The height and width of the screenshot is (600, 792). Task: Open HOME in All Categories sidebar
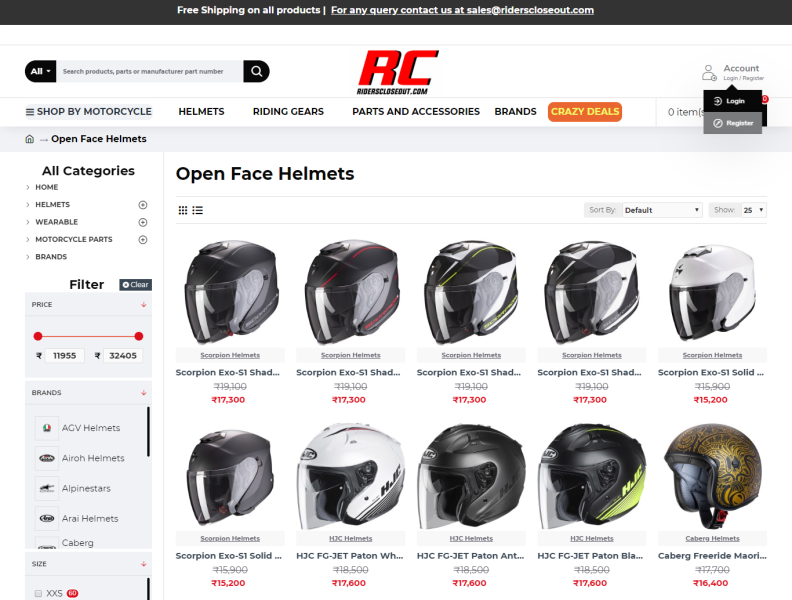(46, 187)
